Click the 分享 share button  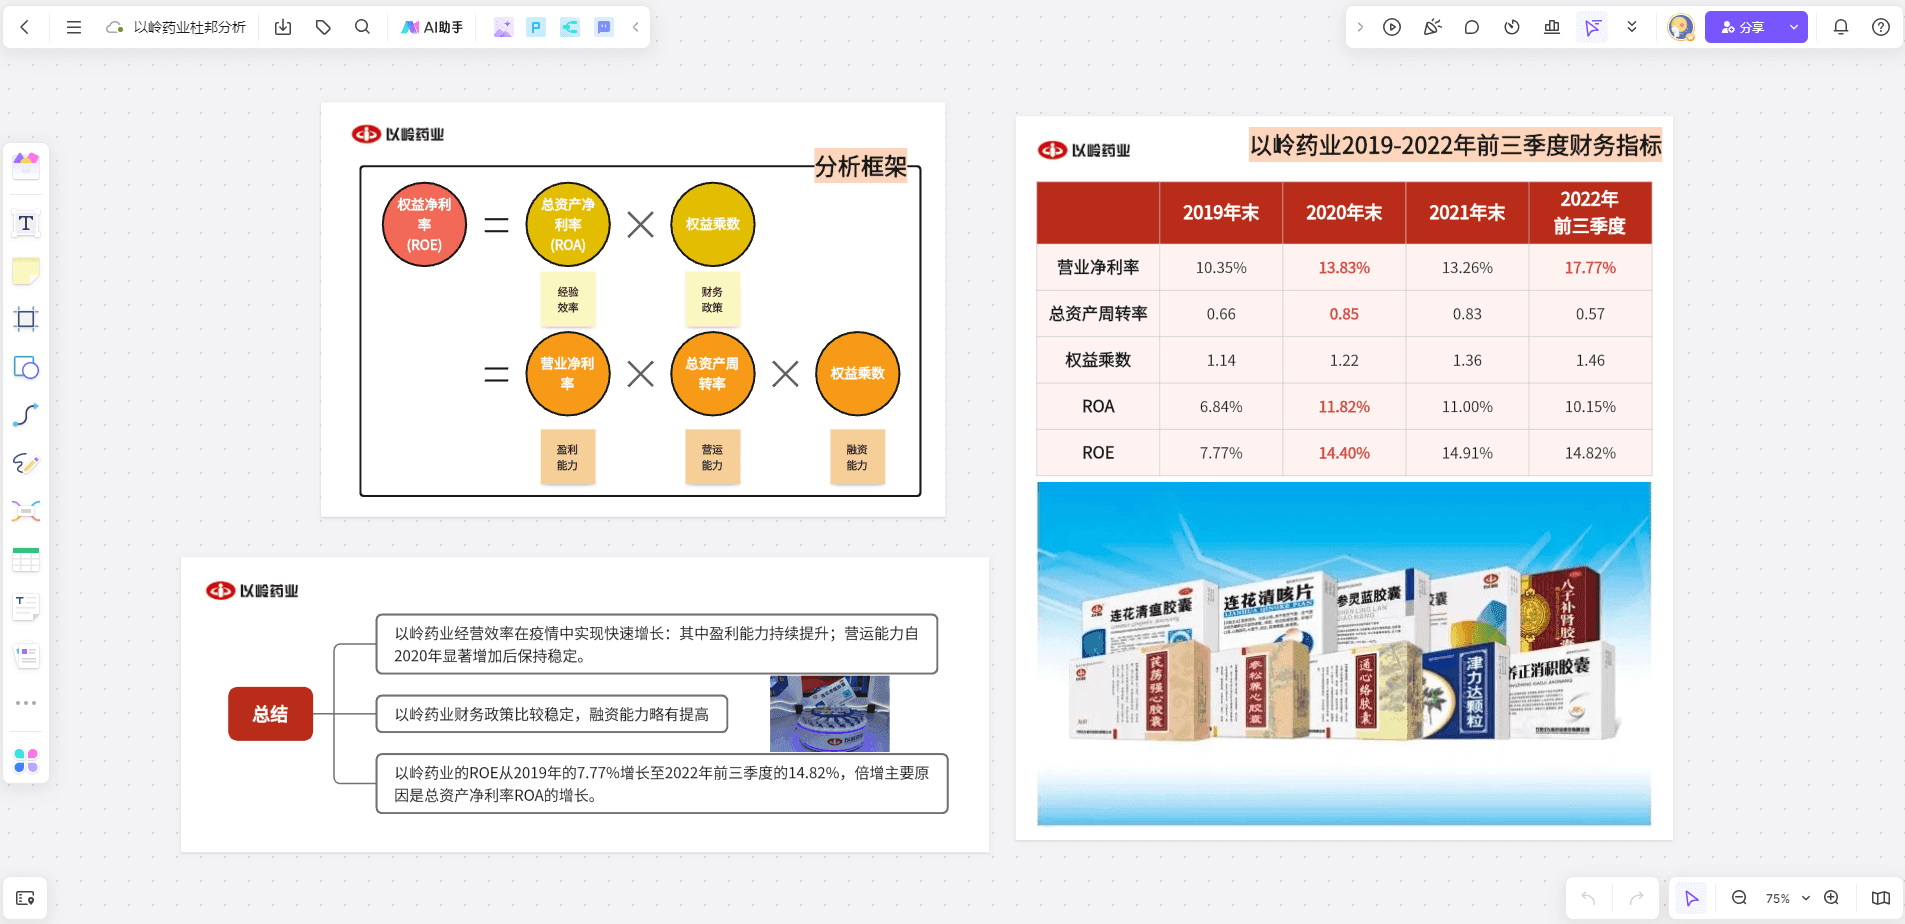click(x=1743, y=27)
